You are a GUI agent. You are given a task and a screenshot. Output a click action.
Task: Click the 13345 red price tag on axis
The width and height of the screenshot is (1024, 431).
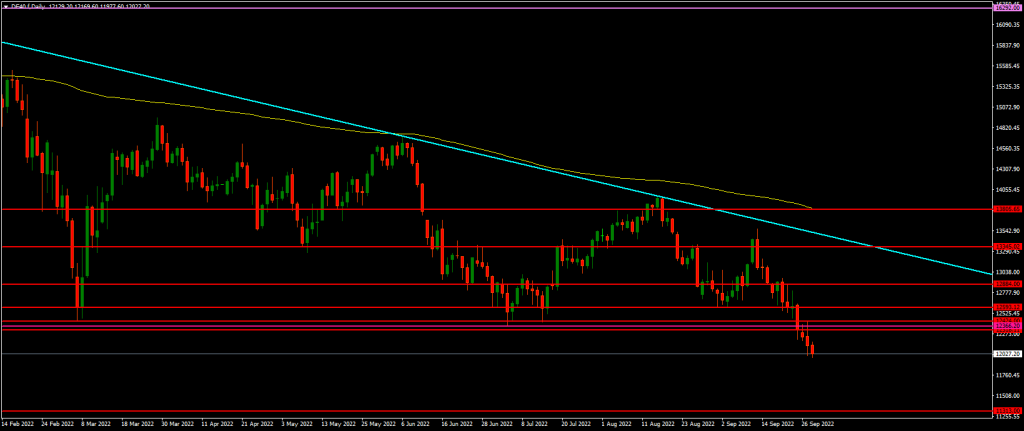tap(1007, 246)
